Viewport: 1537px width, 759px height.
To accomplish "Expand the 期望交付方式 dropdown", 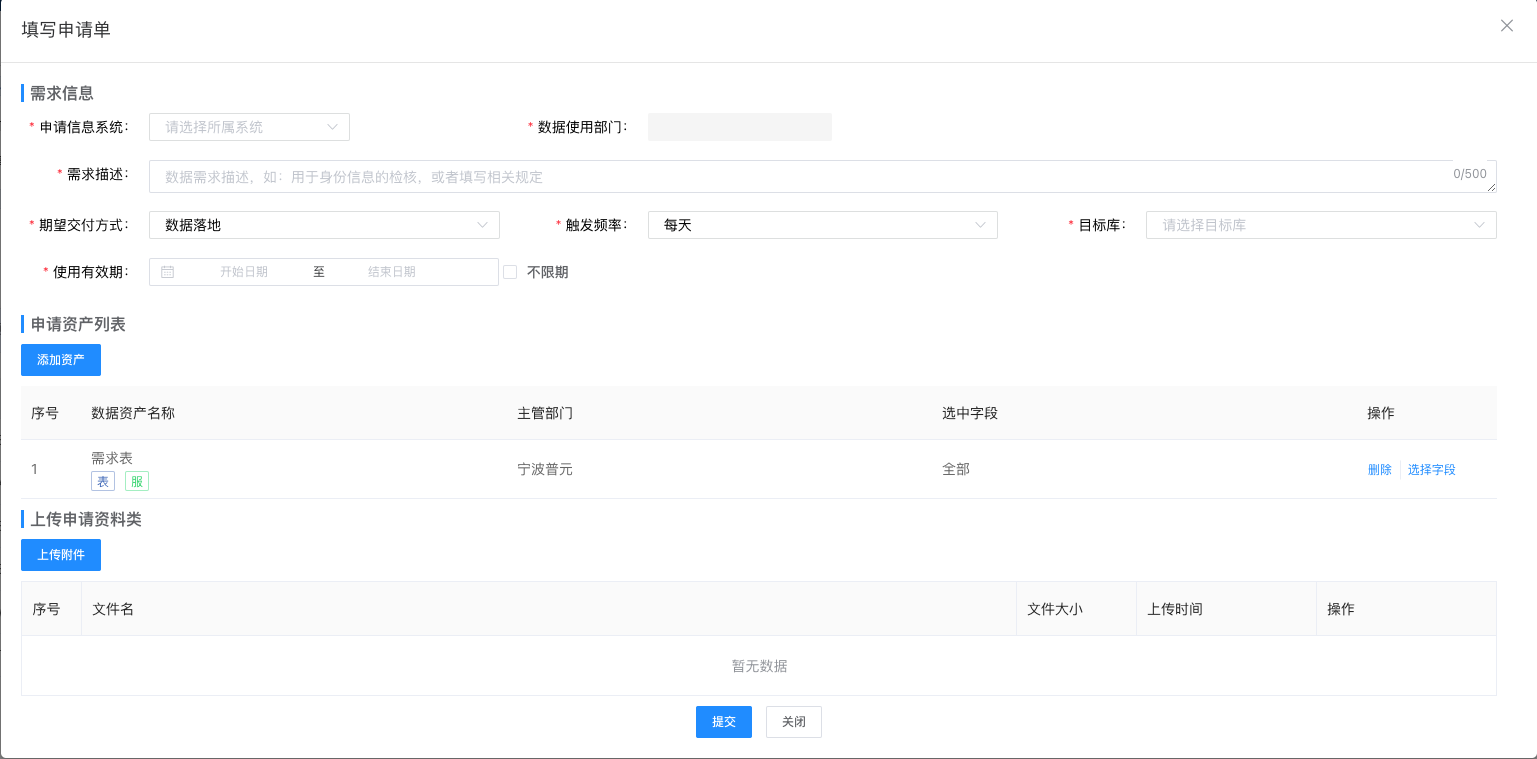I will pos(324,225).
